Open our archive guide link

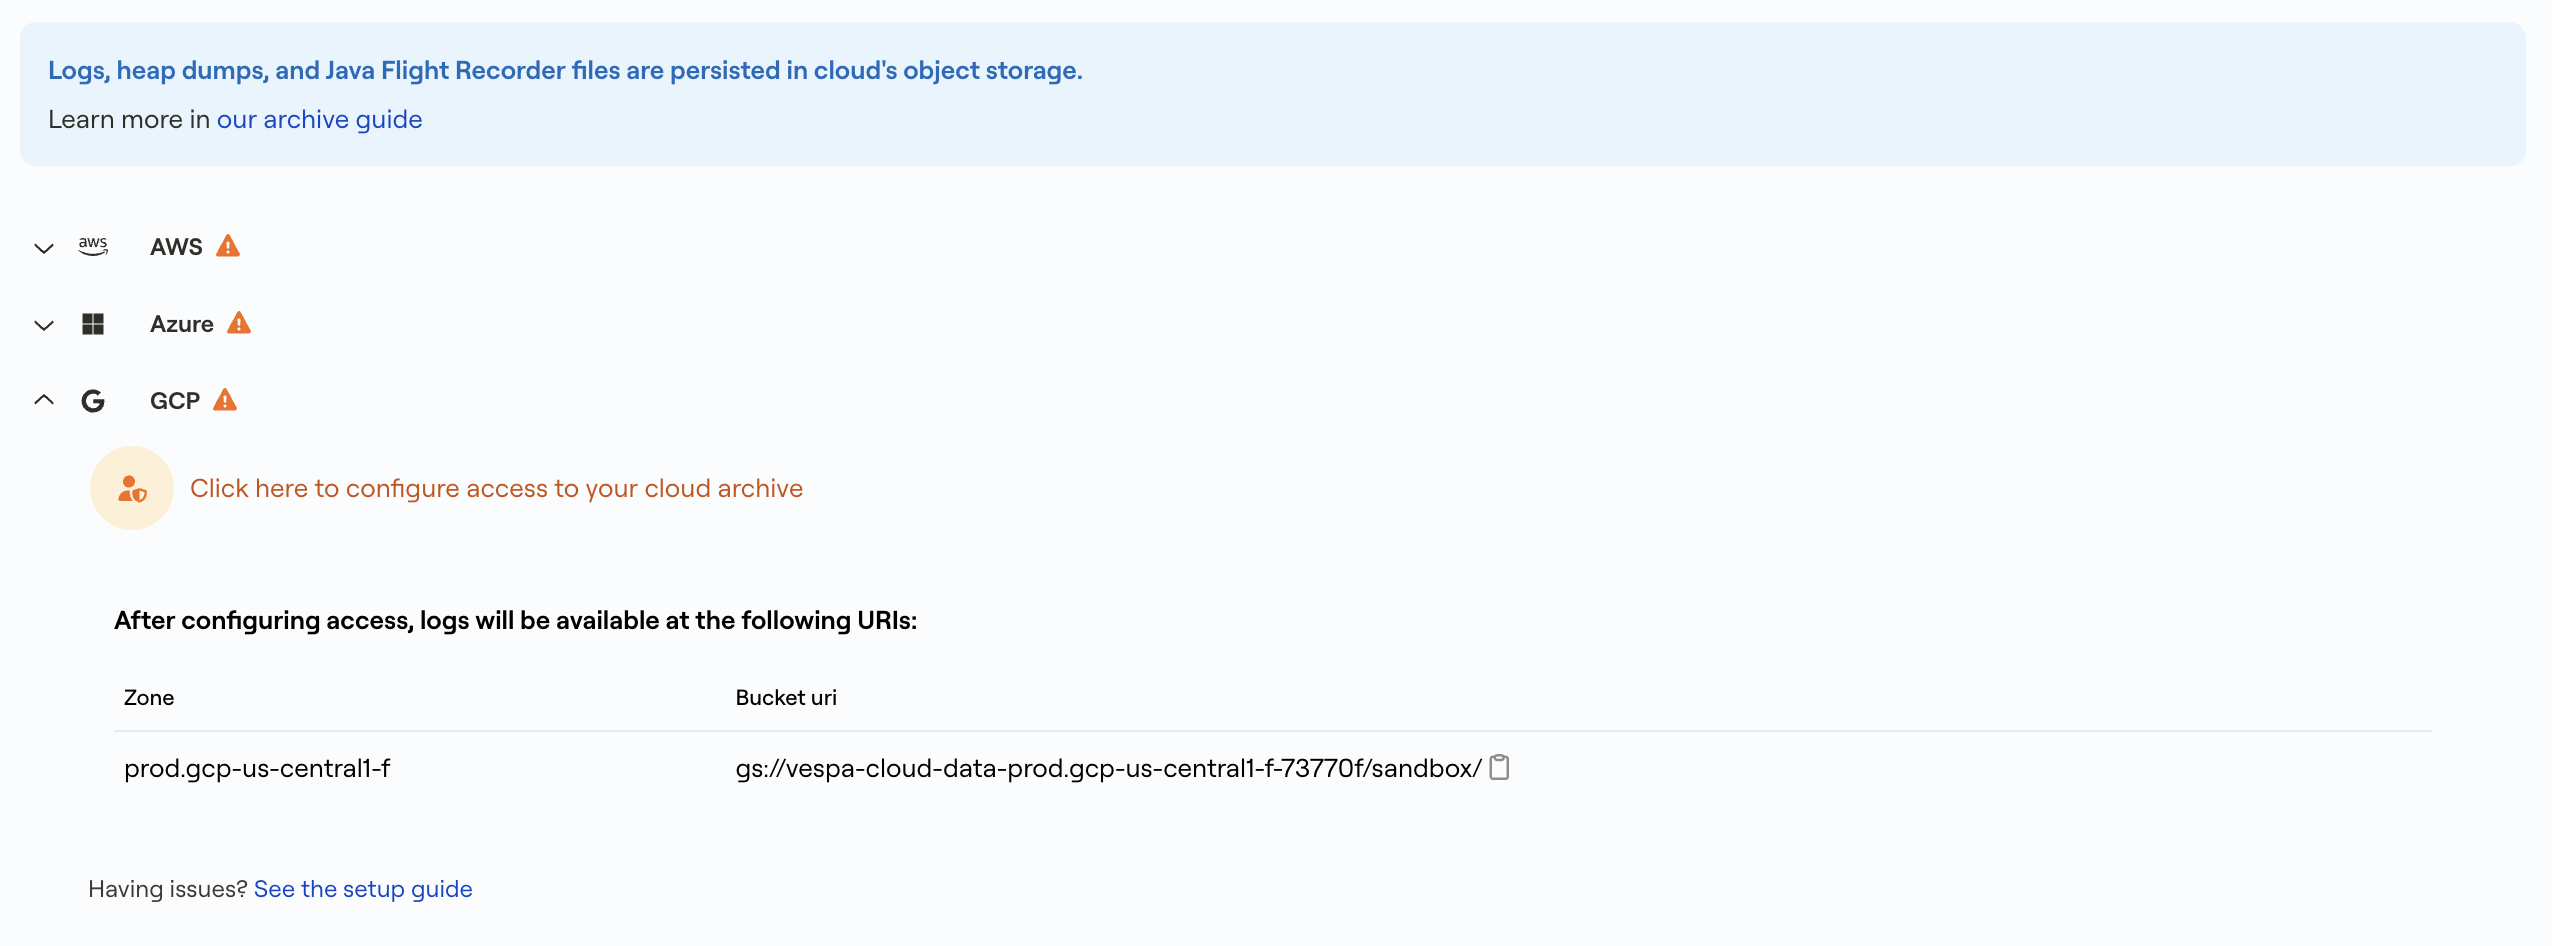point(319,119)
